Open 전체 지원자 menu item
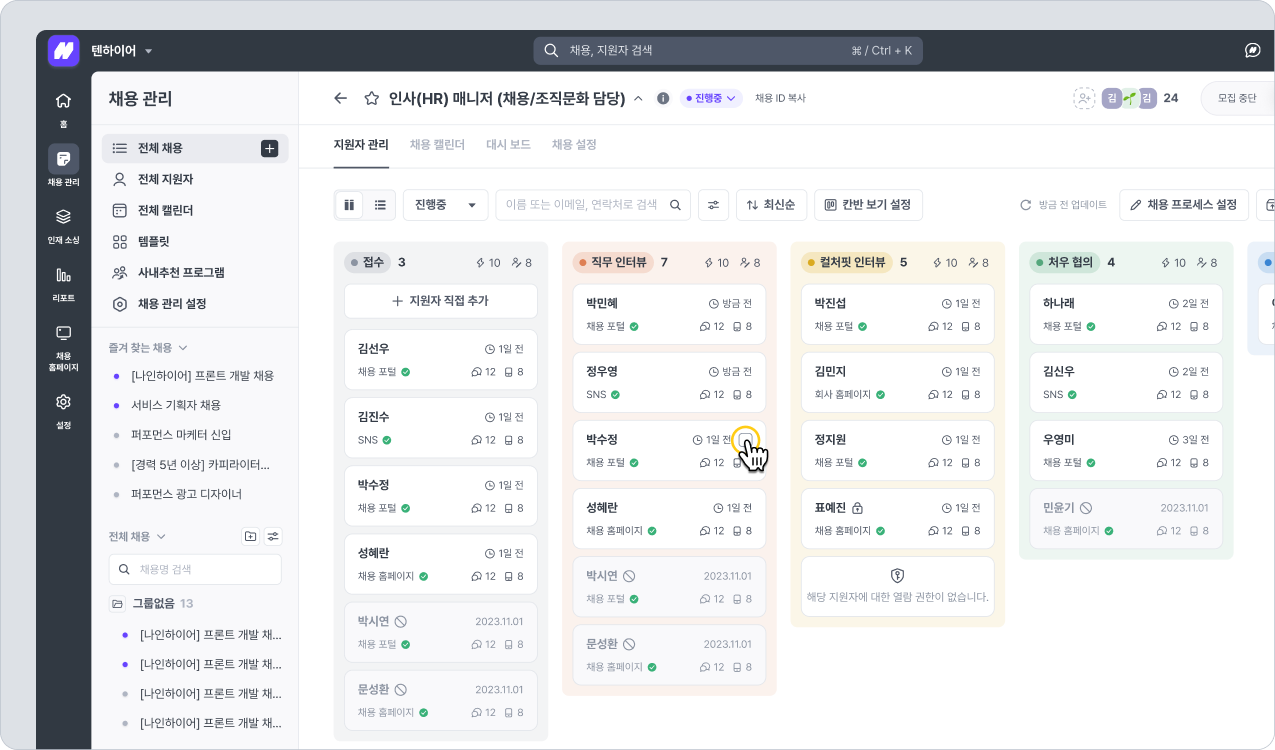The width and height of the screenshot is (1275, 750). 195,179
